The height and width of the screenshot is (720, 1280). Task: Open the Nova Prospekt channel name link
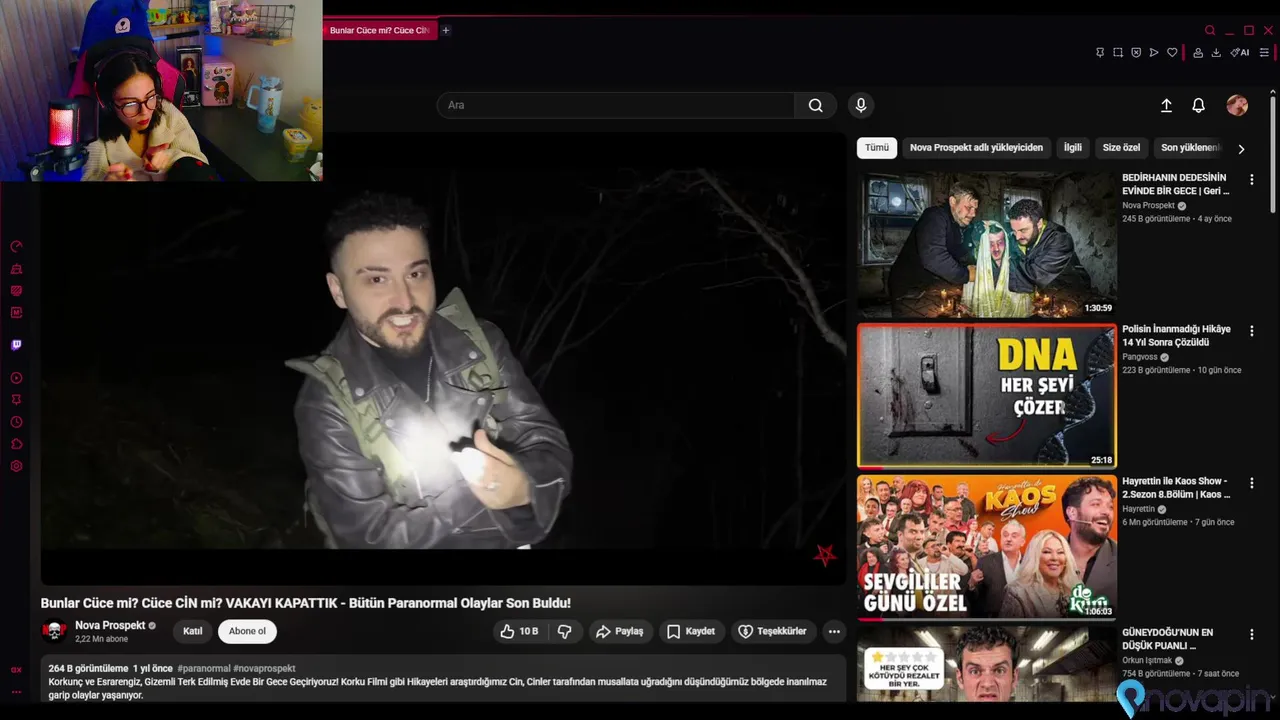coord(110,625)
